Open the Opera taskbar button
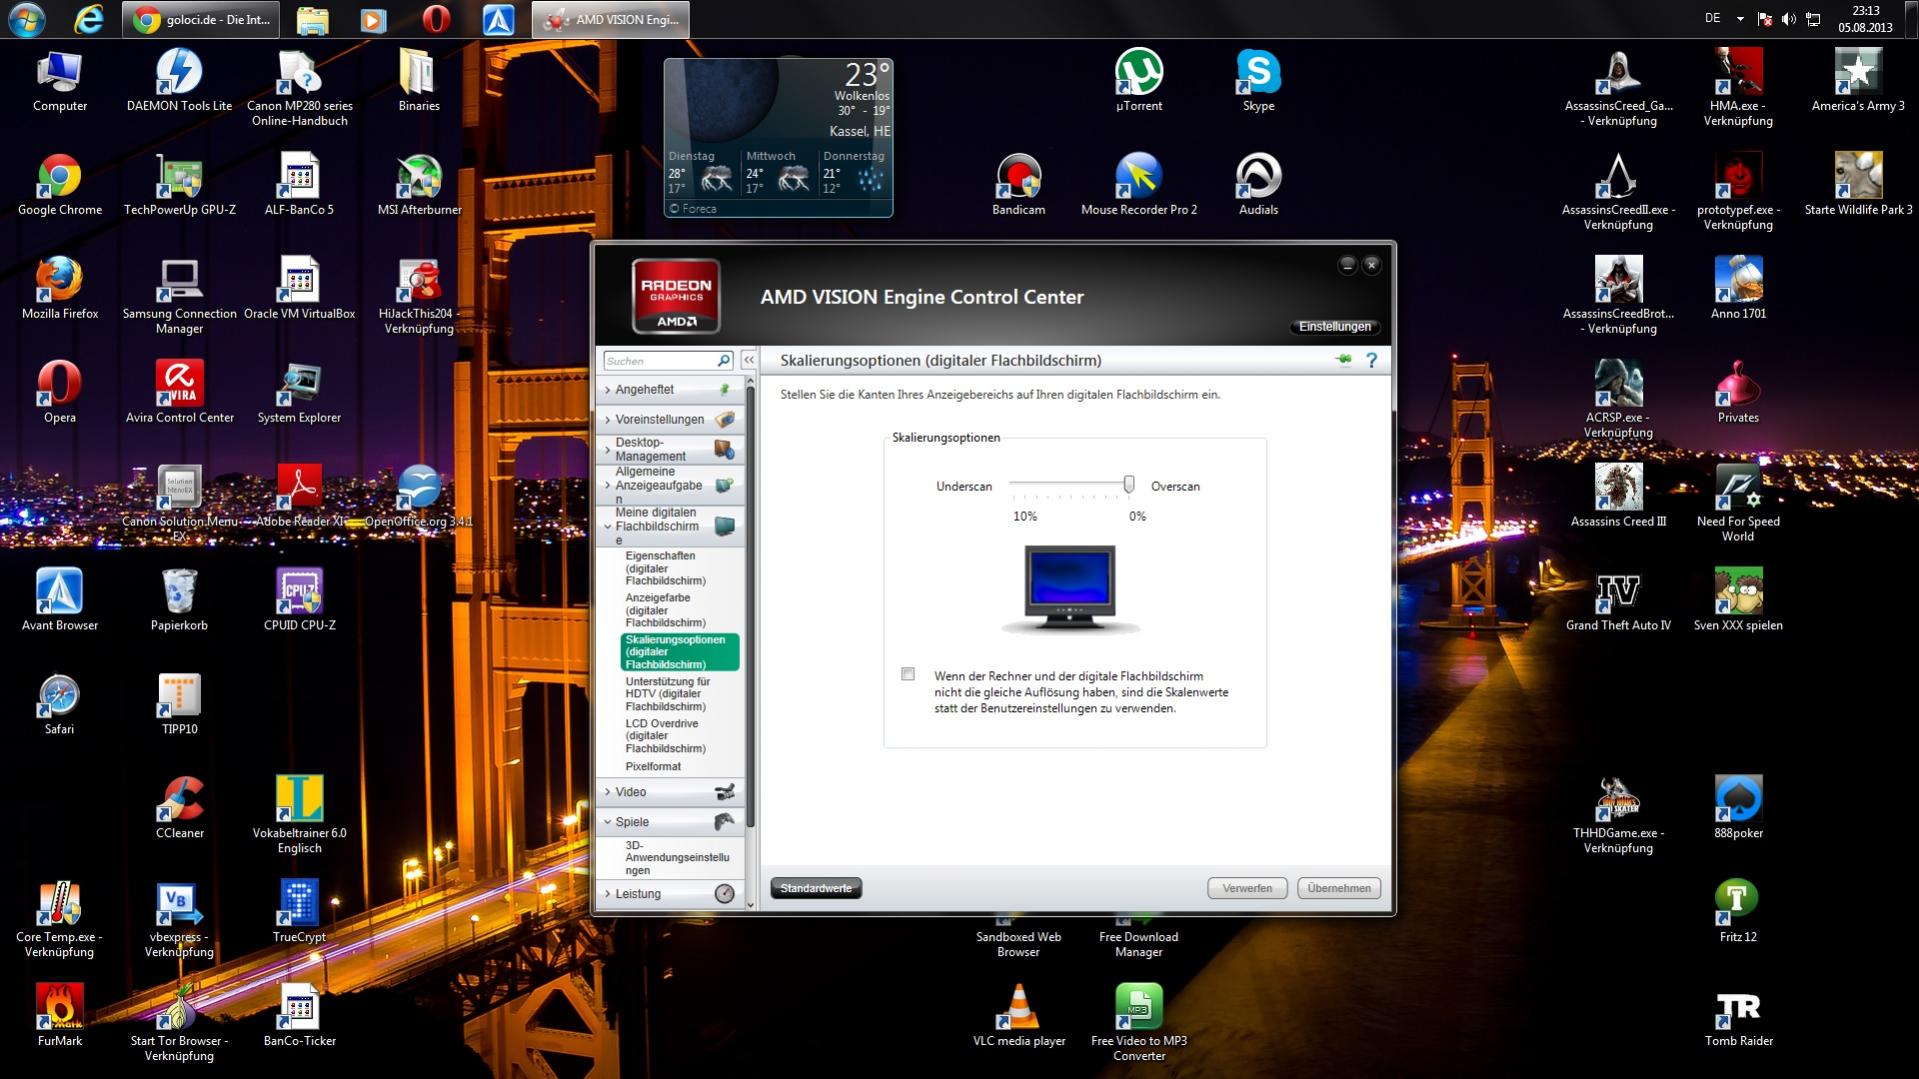The width and height of the screenshot is (1919, 1079). coord(435,19)
